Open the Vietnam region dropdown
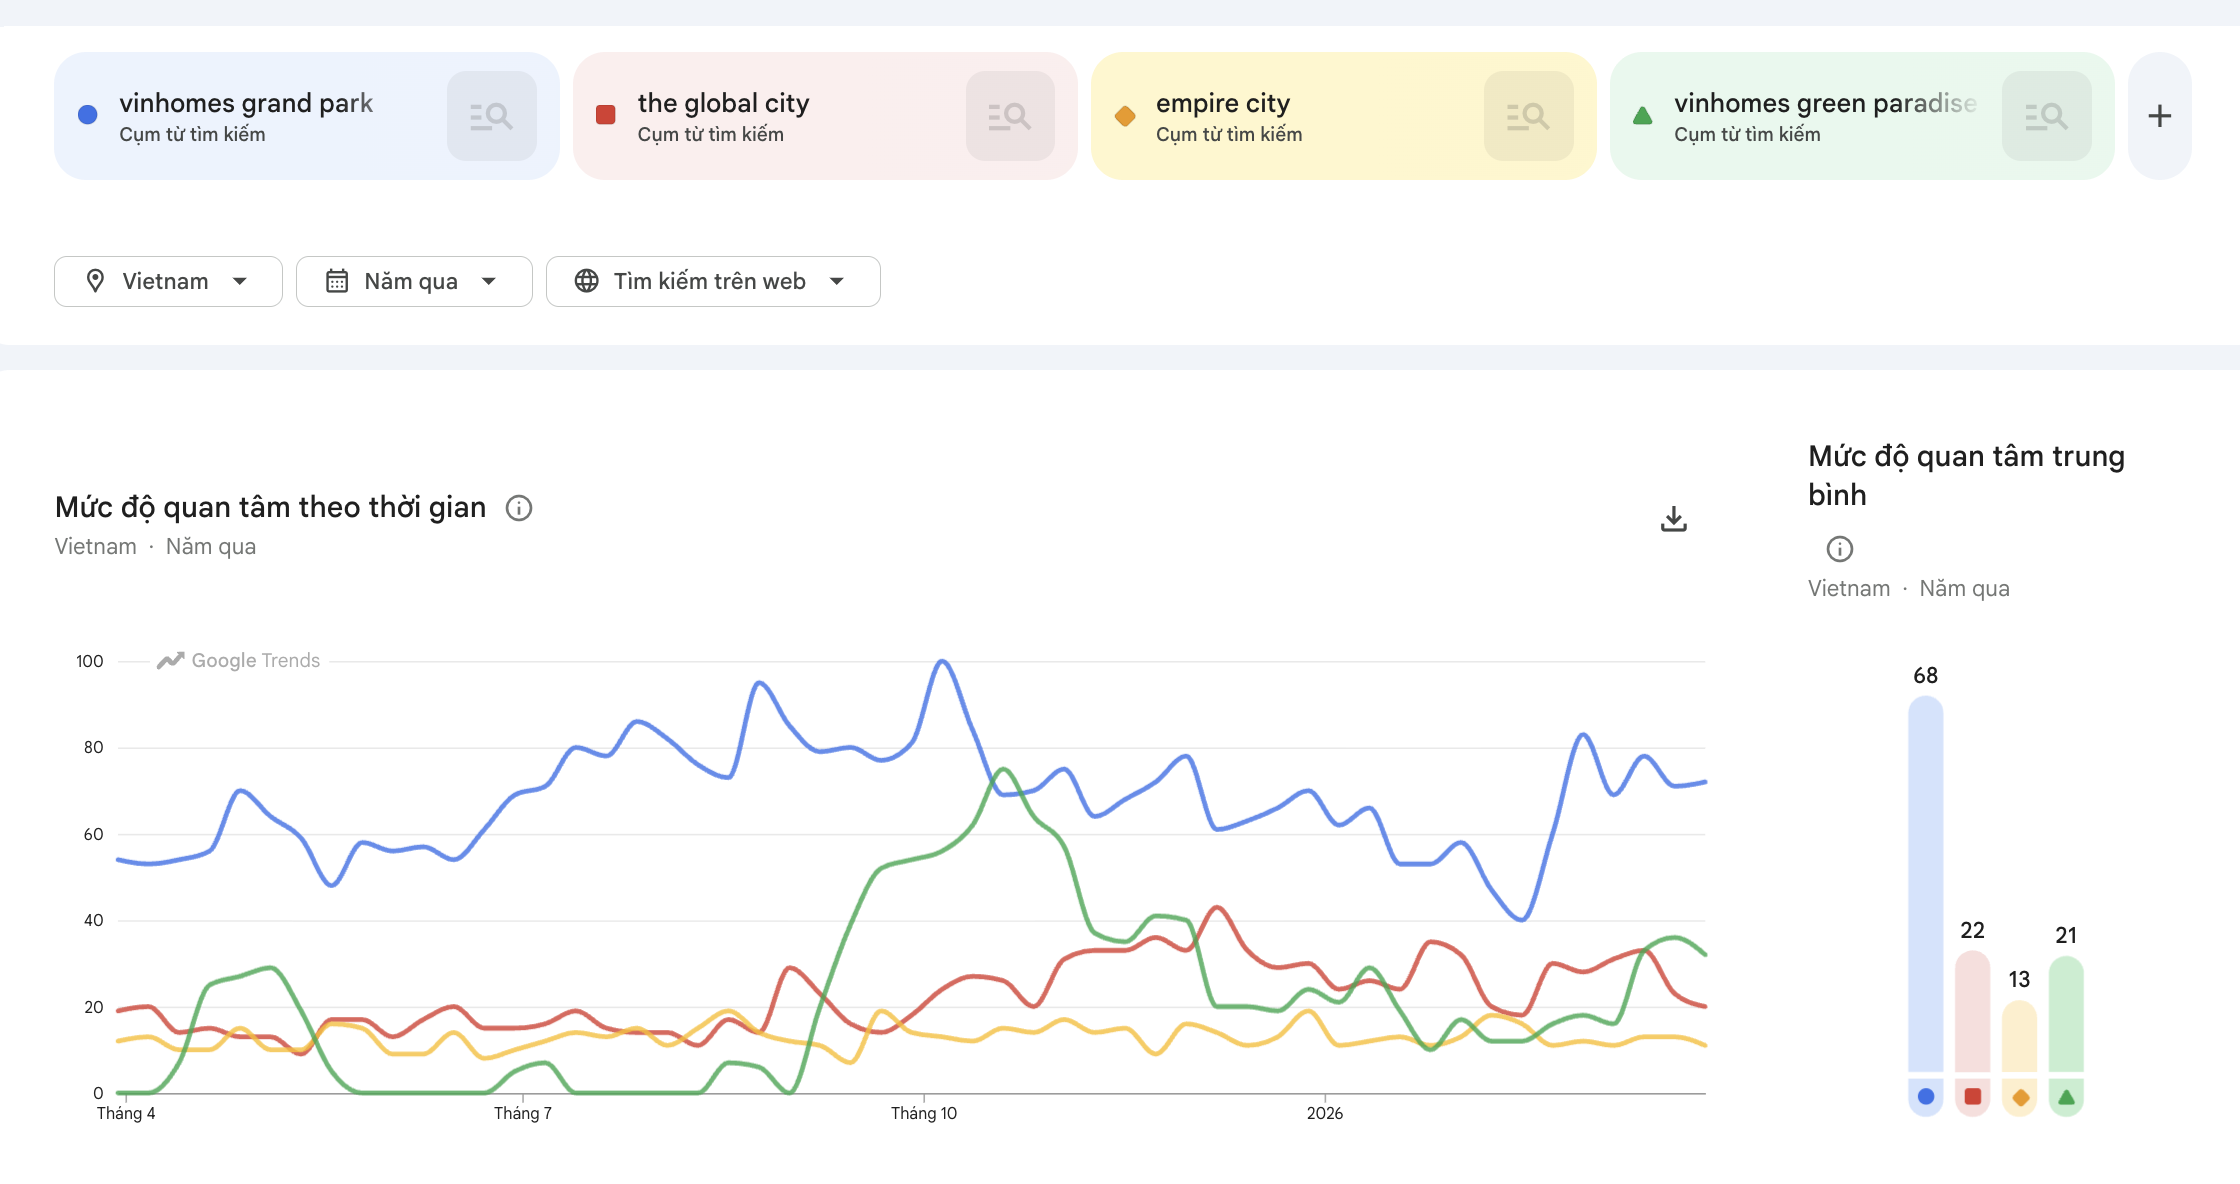Viewport: 2240px width, 1184px height. click(x=168, y=281)
